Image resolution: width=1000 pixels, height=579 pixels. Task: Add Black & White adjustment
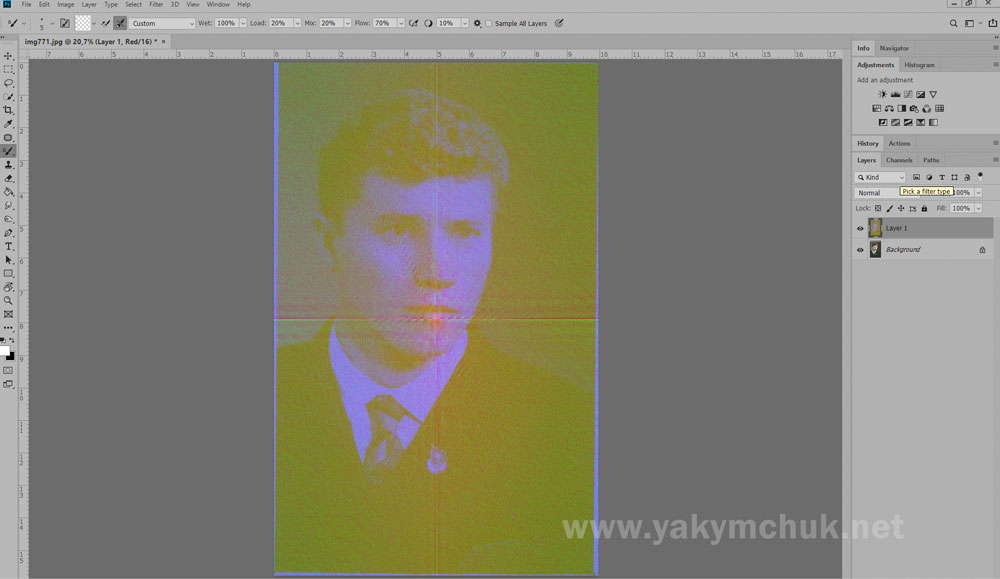[x=902, y=108]
